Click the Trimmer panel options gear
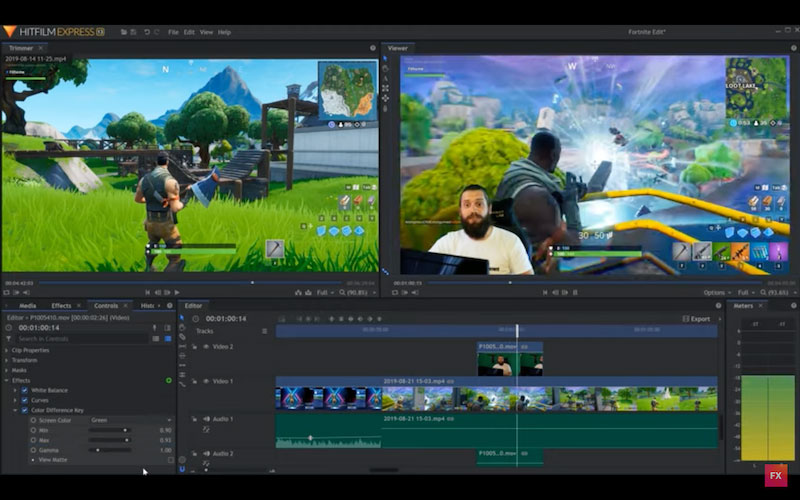 (x=372, y=48)
